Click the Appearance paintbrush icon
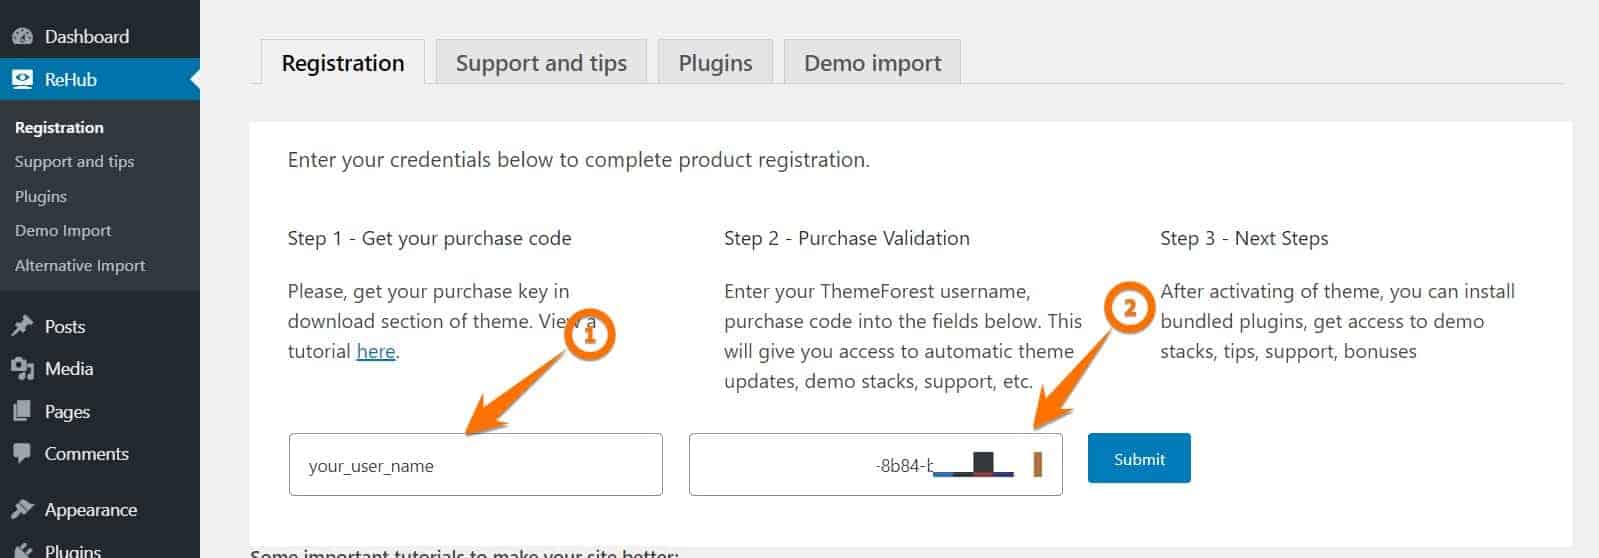The image size is (1599, 558). click(22, 510)
